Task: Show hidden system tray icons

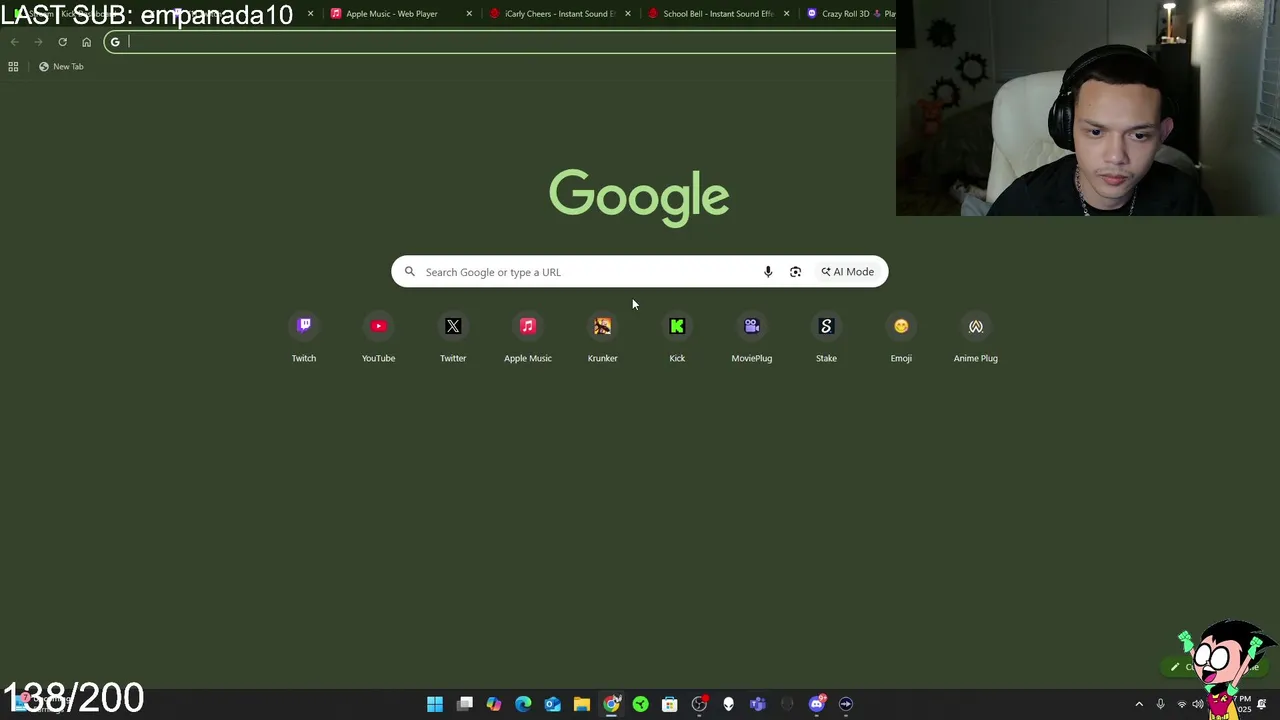Action: (x=1139, y=704)
